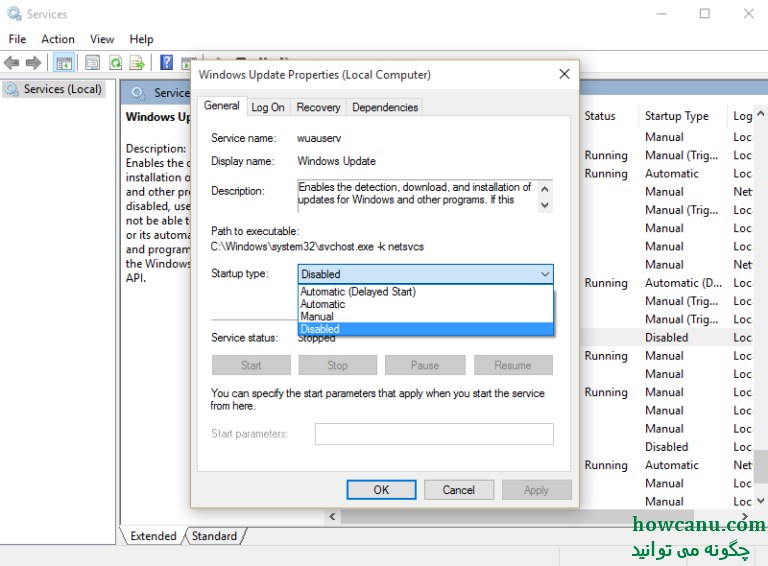Click the highlighted Disabled row in Startup Type column
The image size is (768, 566).
point(667,337)
